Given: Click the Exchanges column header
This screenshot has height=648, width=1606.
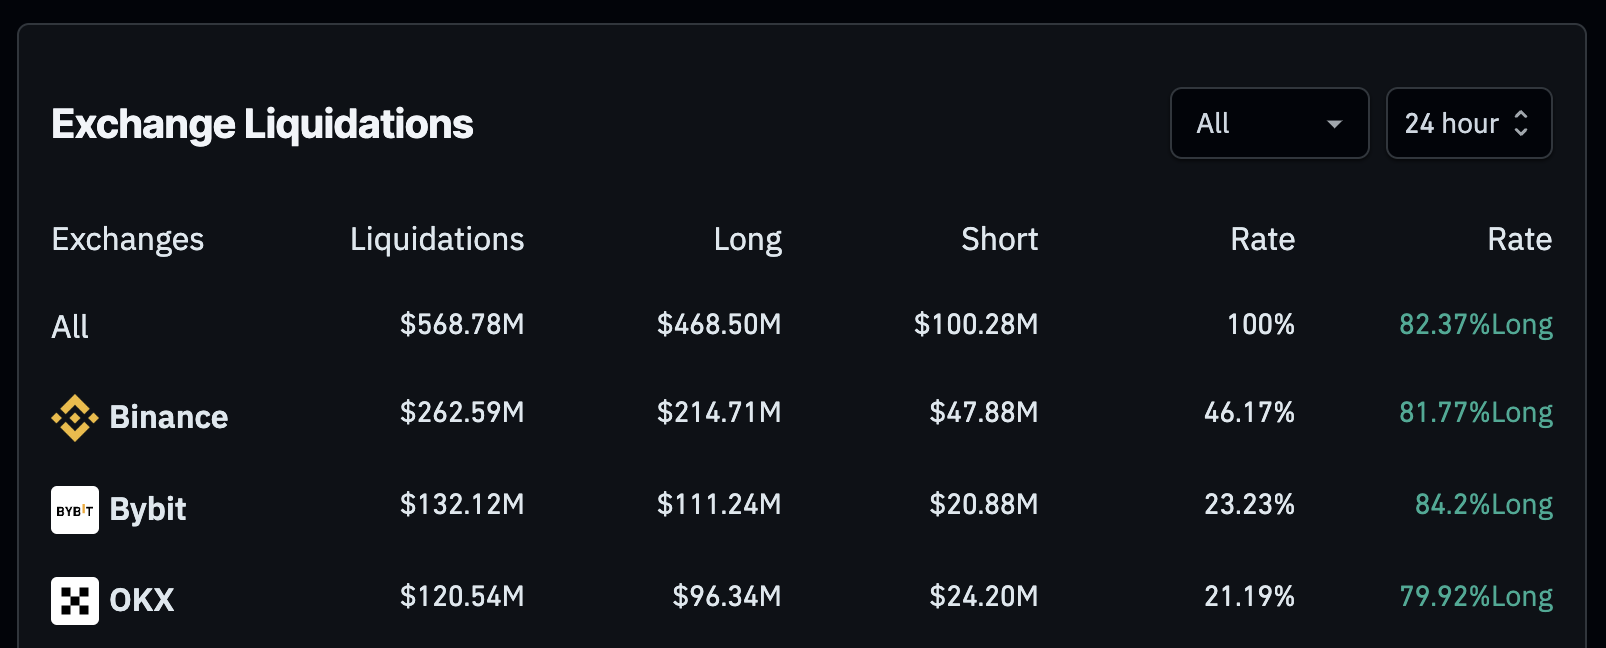Looking at the screenshot, I should (x=128, y=239).
